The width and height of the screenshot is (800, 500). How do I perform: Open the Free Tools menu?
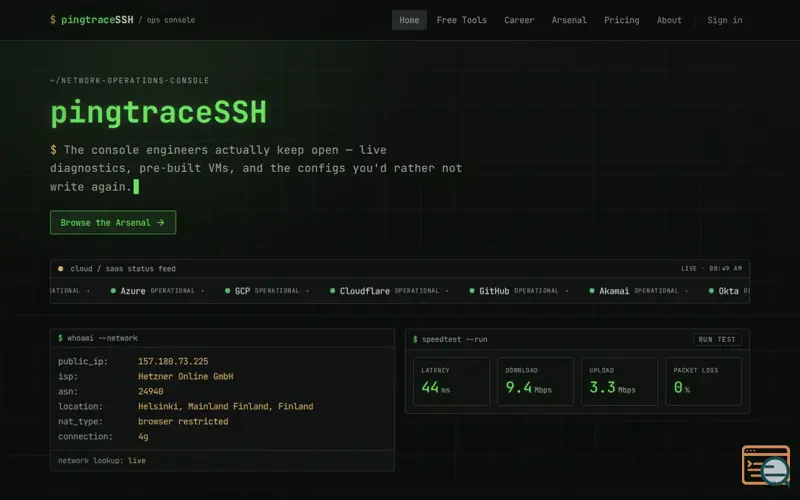(462, 20)
